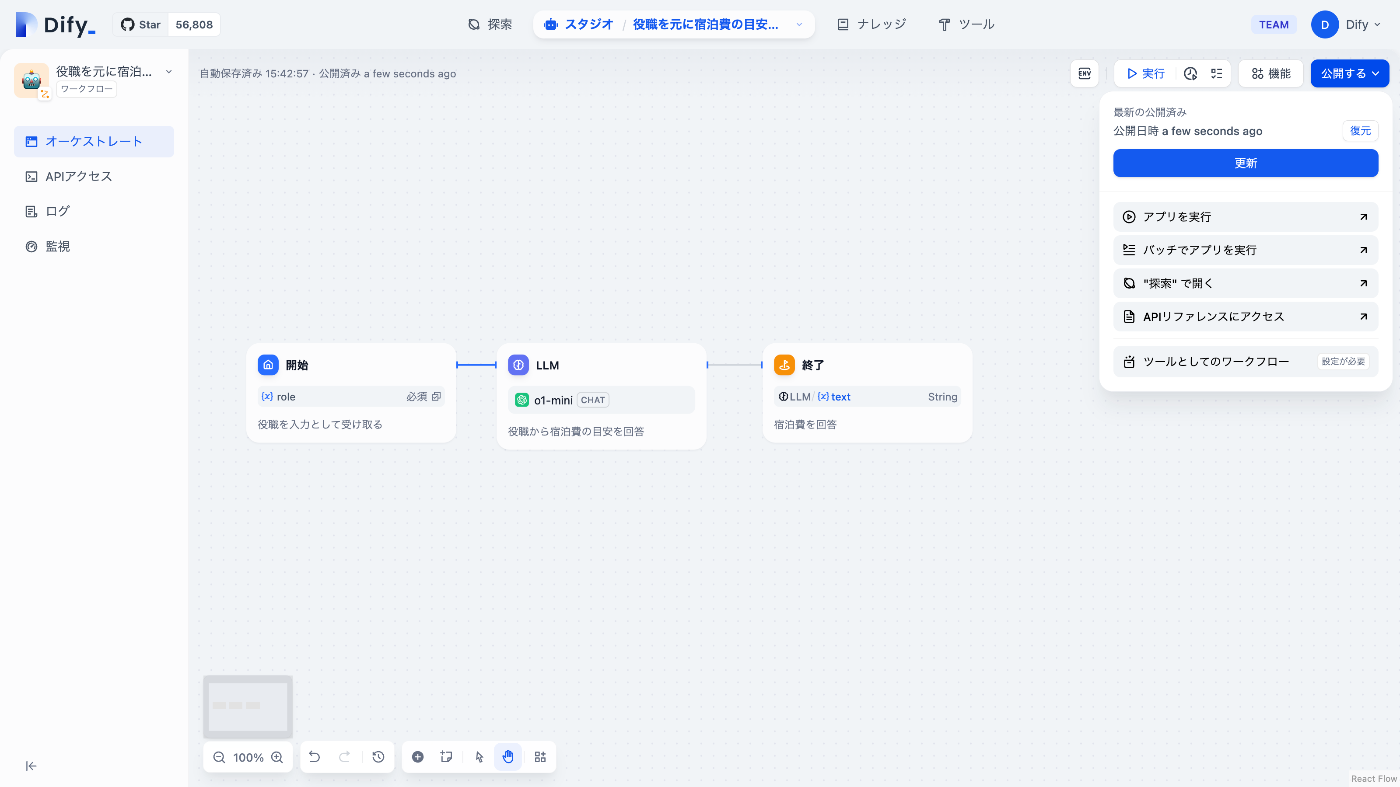Expand the app info chevron in sidebar

pos(168,71)
